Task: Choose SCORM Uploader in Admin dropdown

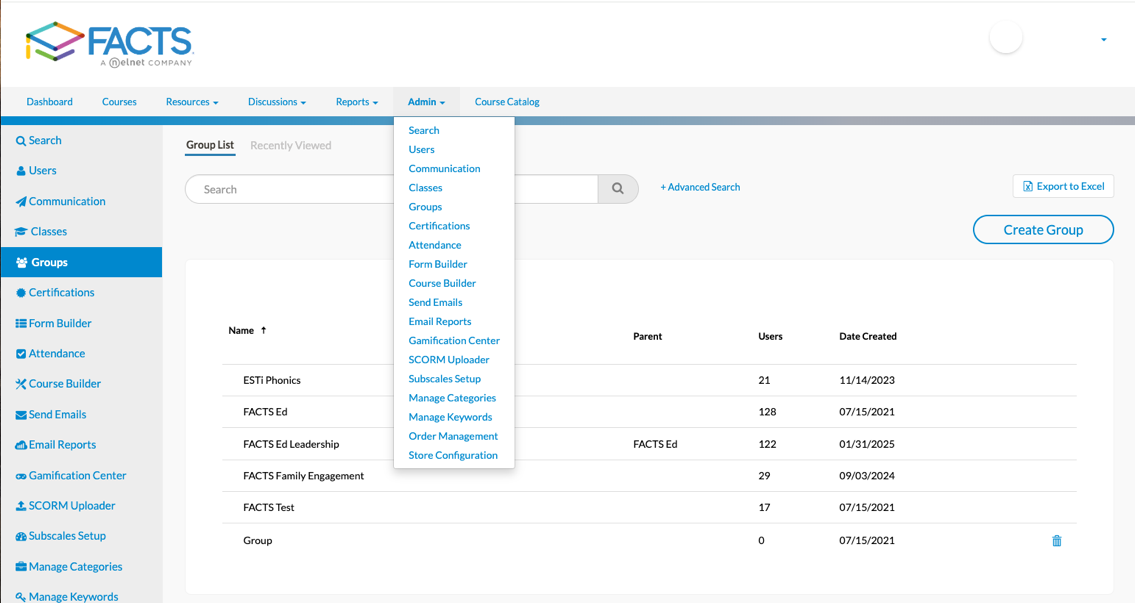Action: (x=449, y=360)
